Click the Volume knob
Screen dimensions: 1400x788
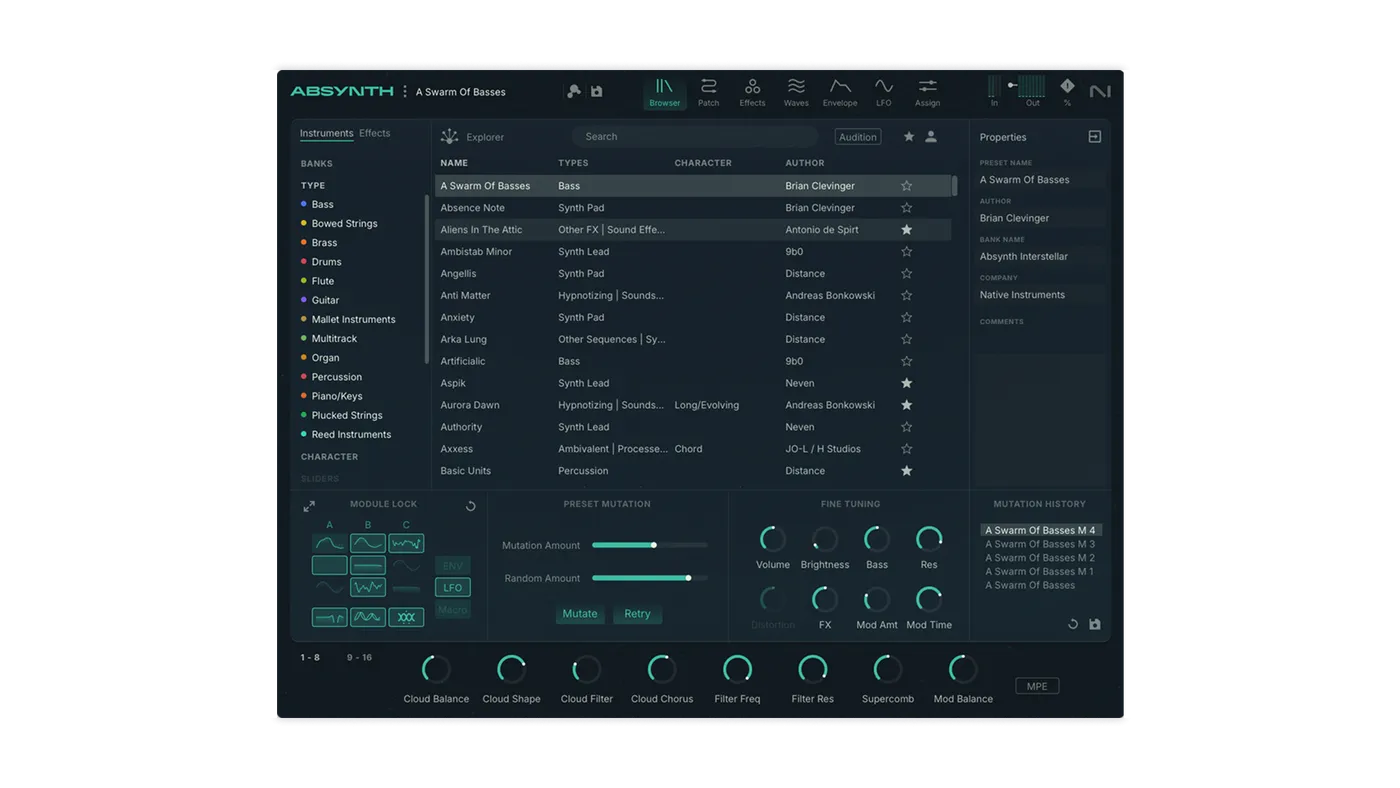[773, 539]
